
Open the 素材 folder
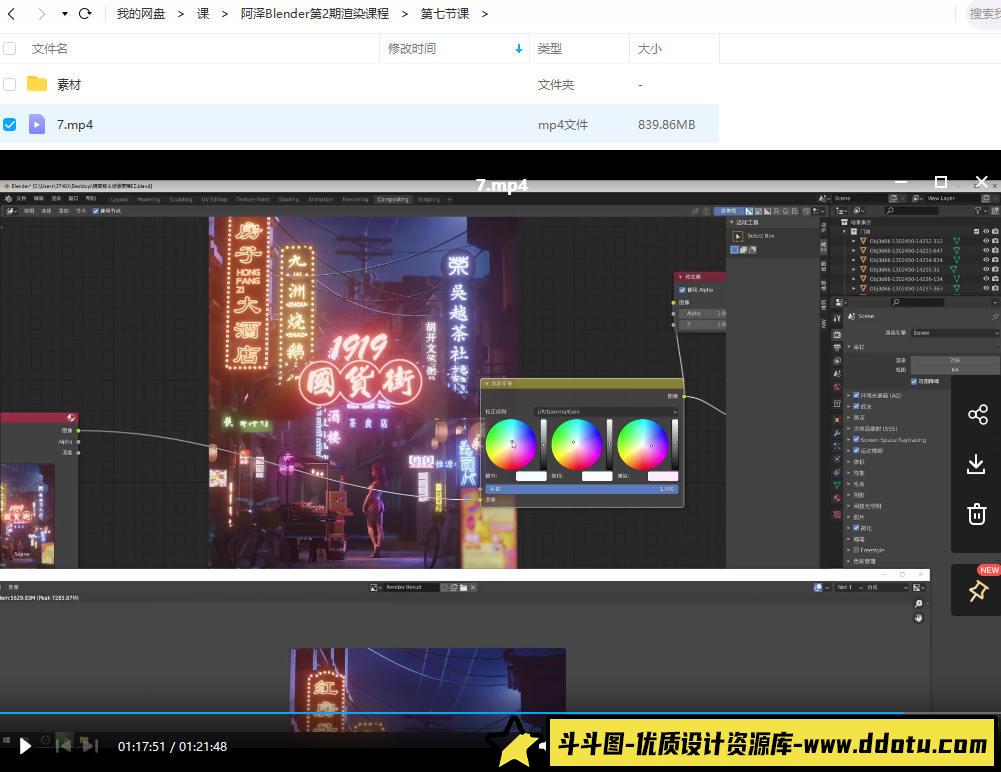pos(69,84)
